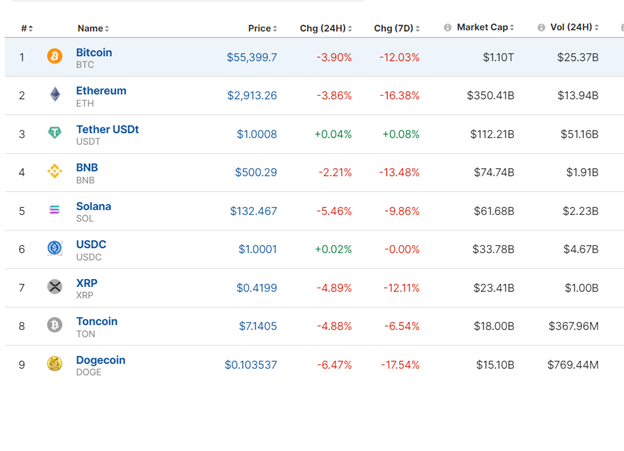624x451 pixels.
Task: Open the Vol (24H) info icon
Action: 541,28
